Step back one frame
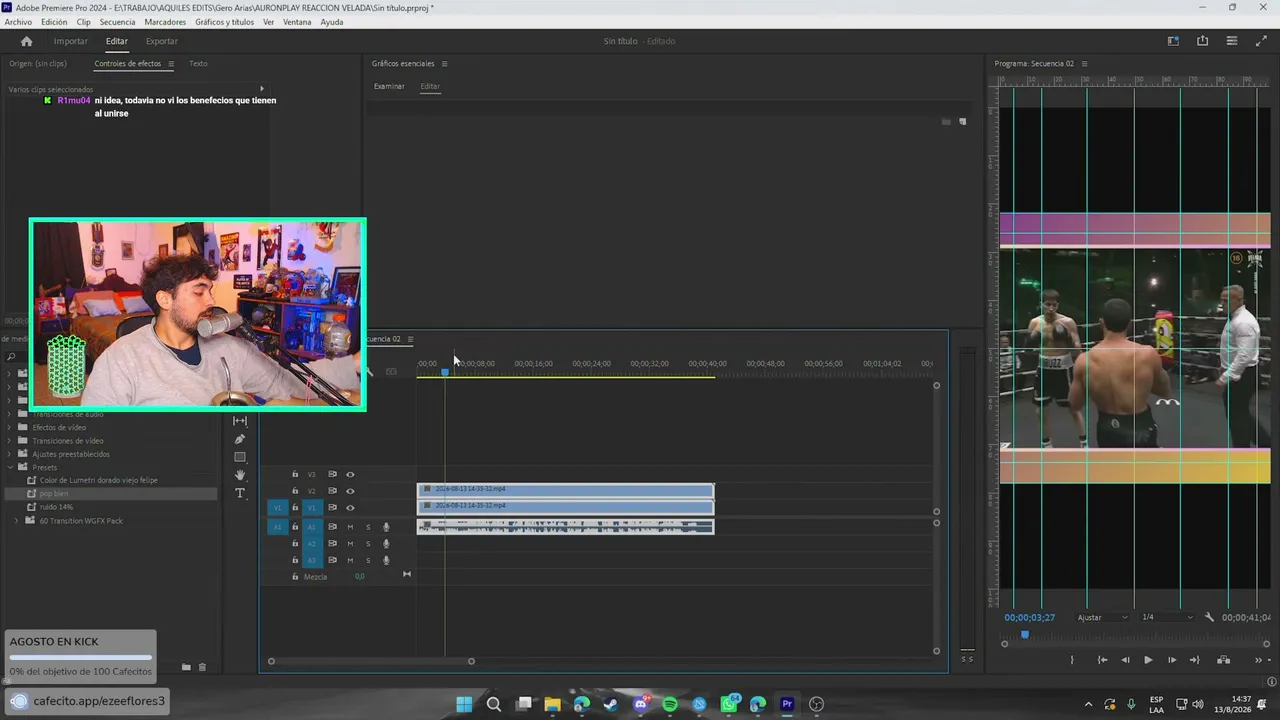Image resolution: width=1280 pixels, height=720 pixels. (x=1125, y=660)
